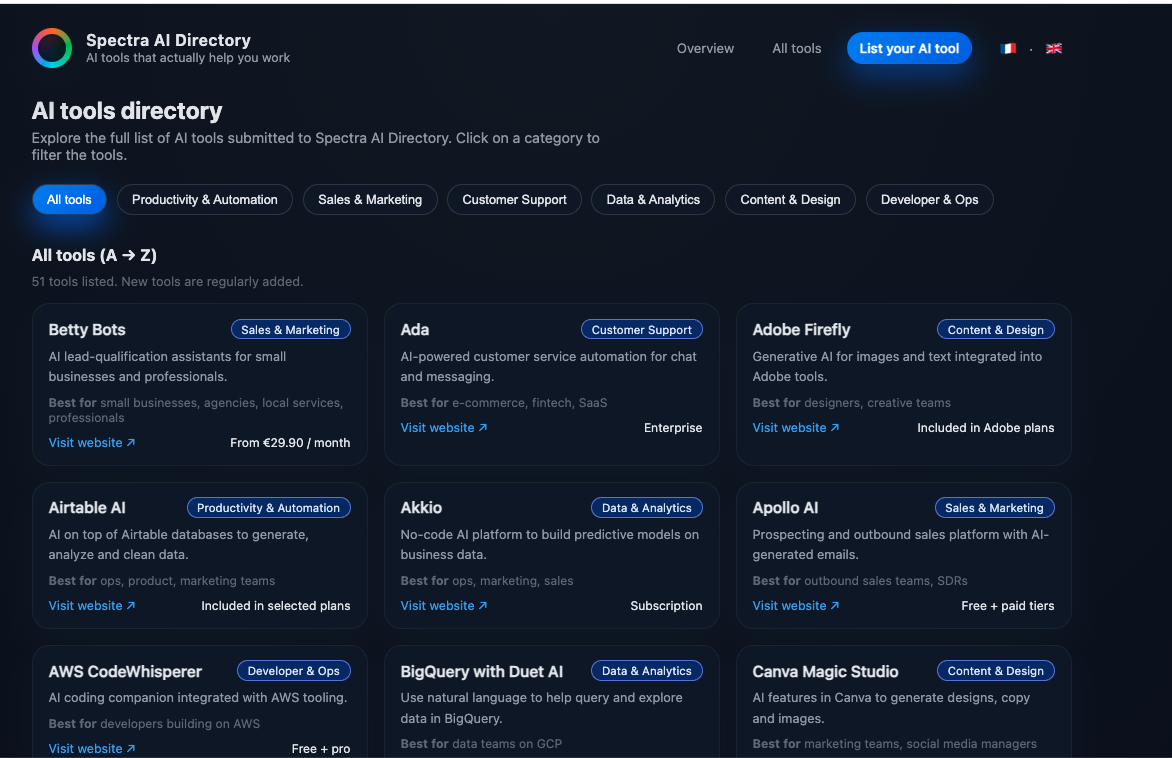Open Akkio's site through the arrow icon
The image size is (1172, 758).
(x=484, y=605)
